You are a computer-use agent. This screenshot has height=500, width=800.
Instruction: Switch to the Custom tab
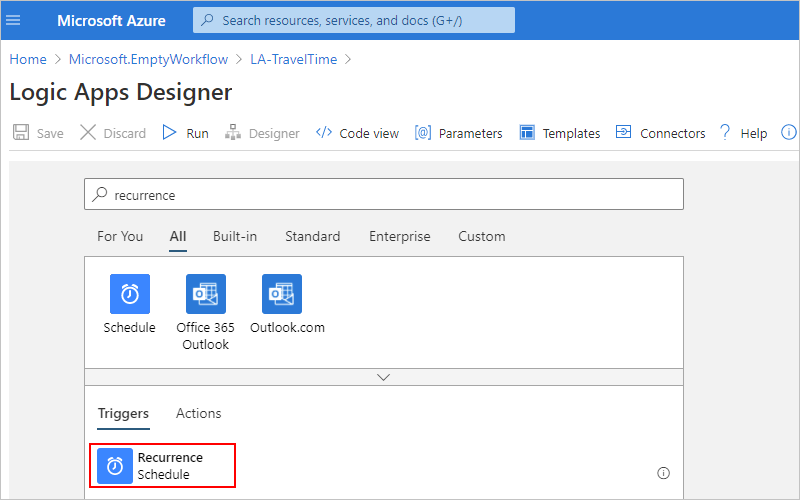(x=482, y=236)
